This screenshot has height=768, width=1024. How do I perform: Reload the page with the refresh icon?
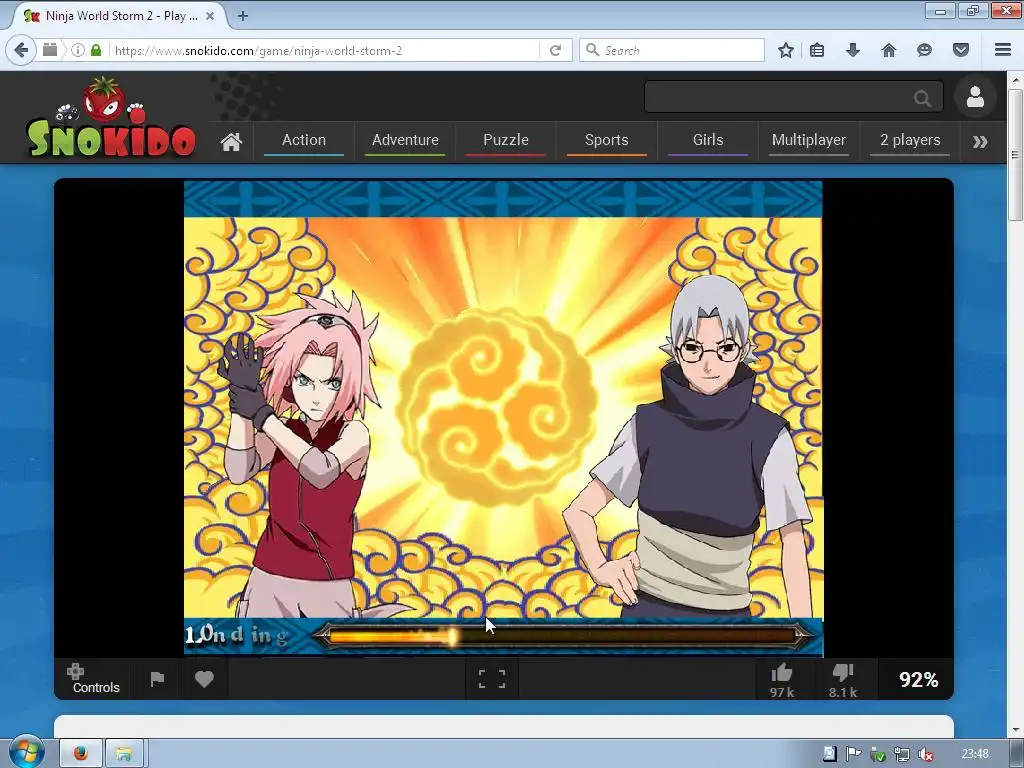(555, 50)
